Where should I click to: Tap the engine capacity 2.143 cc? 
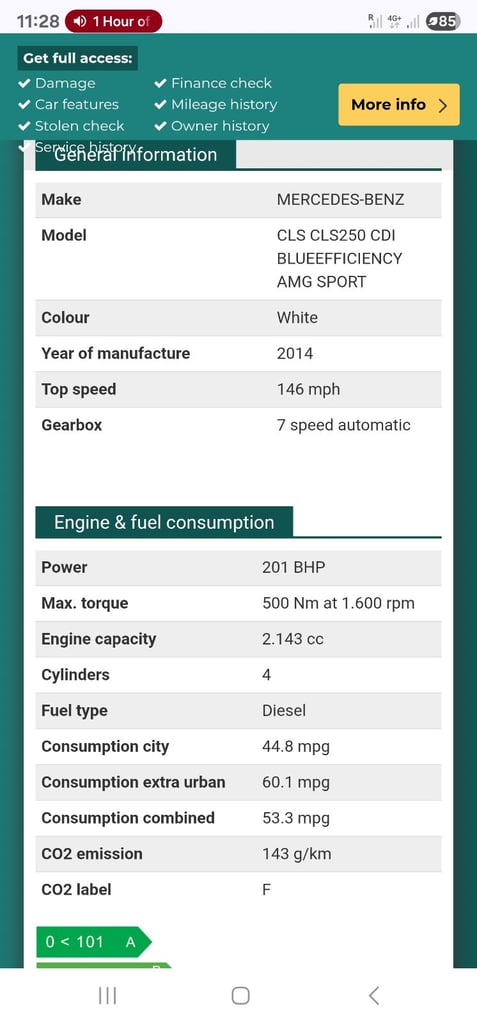[293, 639]
